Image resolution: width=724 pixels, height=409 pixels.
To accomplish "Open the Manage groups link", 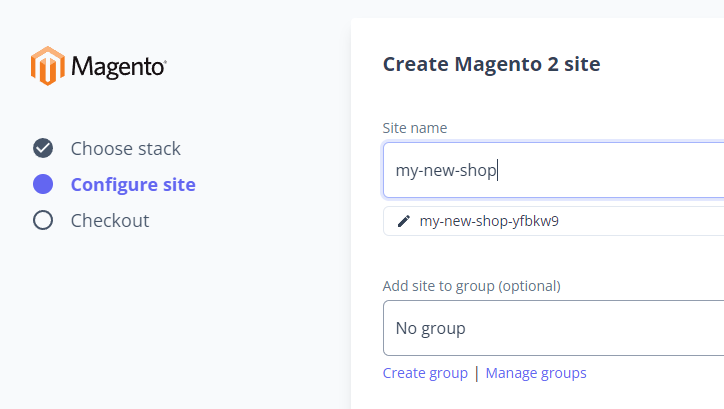I will point(536,373).
